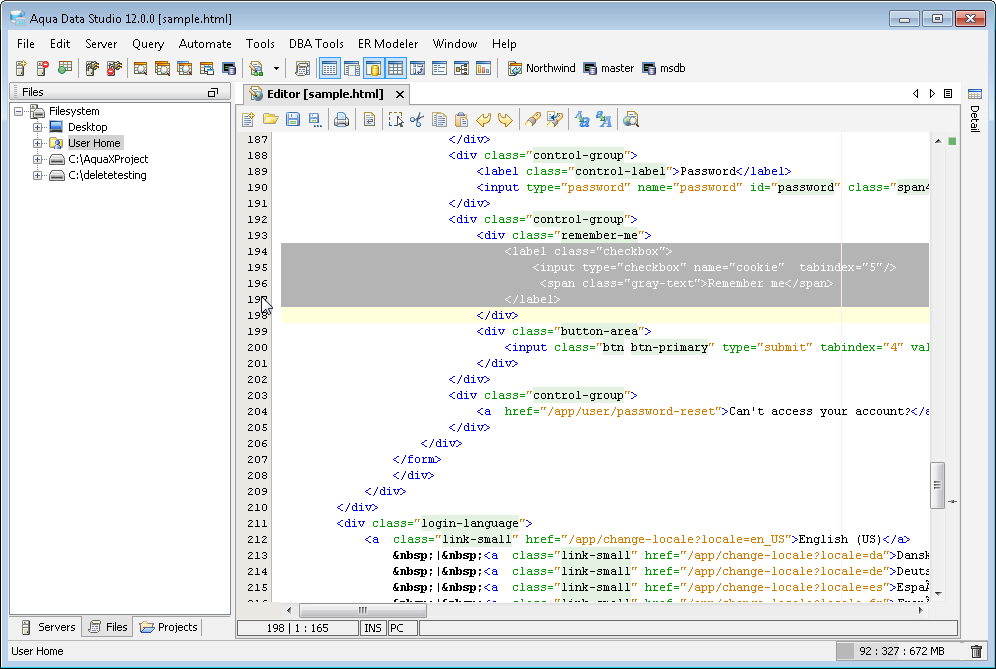996x669 pixels.
Task: Collapse the Filesystem root node
Action: point(20,111)
